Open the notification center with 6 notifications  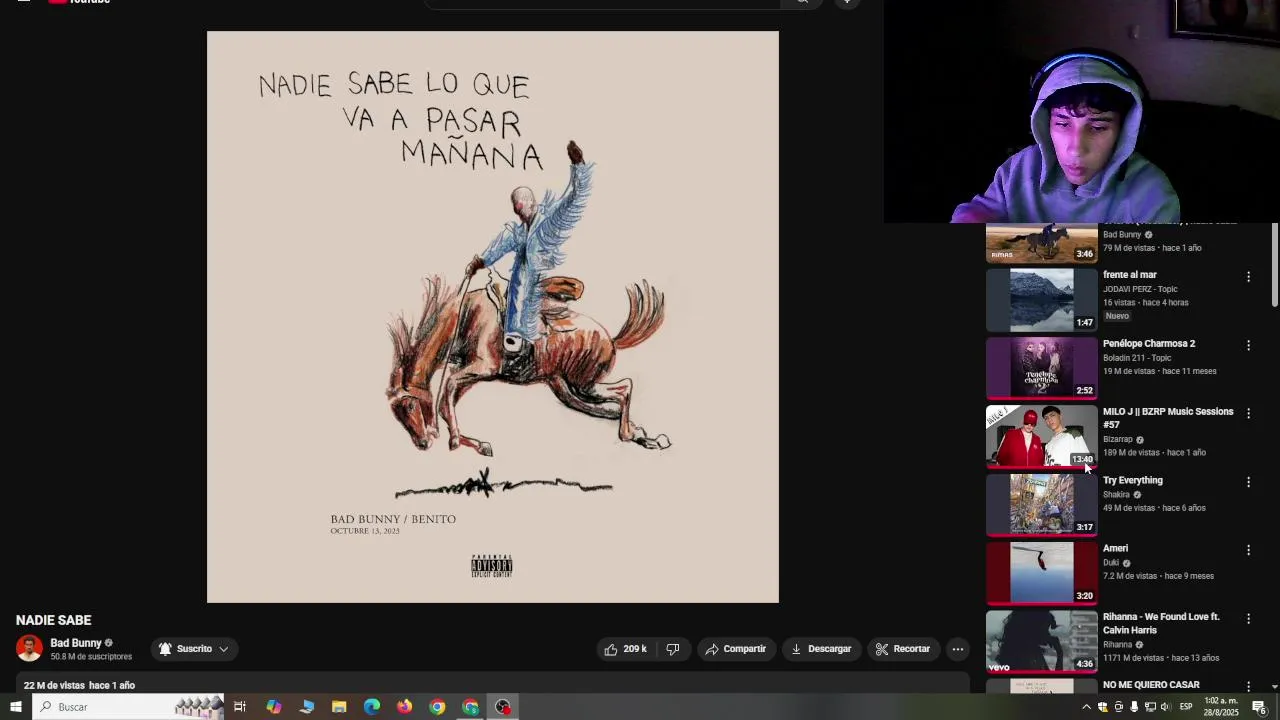(x=1259, y=707)
